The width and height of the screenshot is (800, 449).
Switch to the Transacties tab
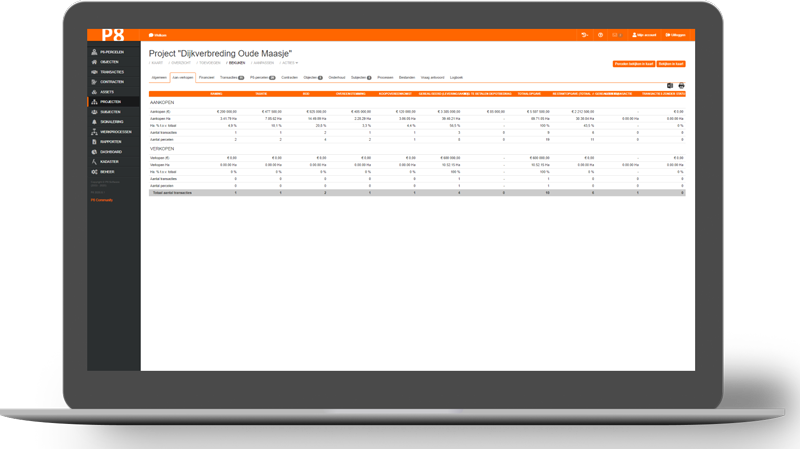coord(232,78)
